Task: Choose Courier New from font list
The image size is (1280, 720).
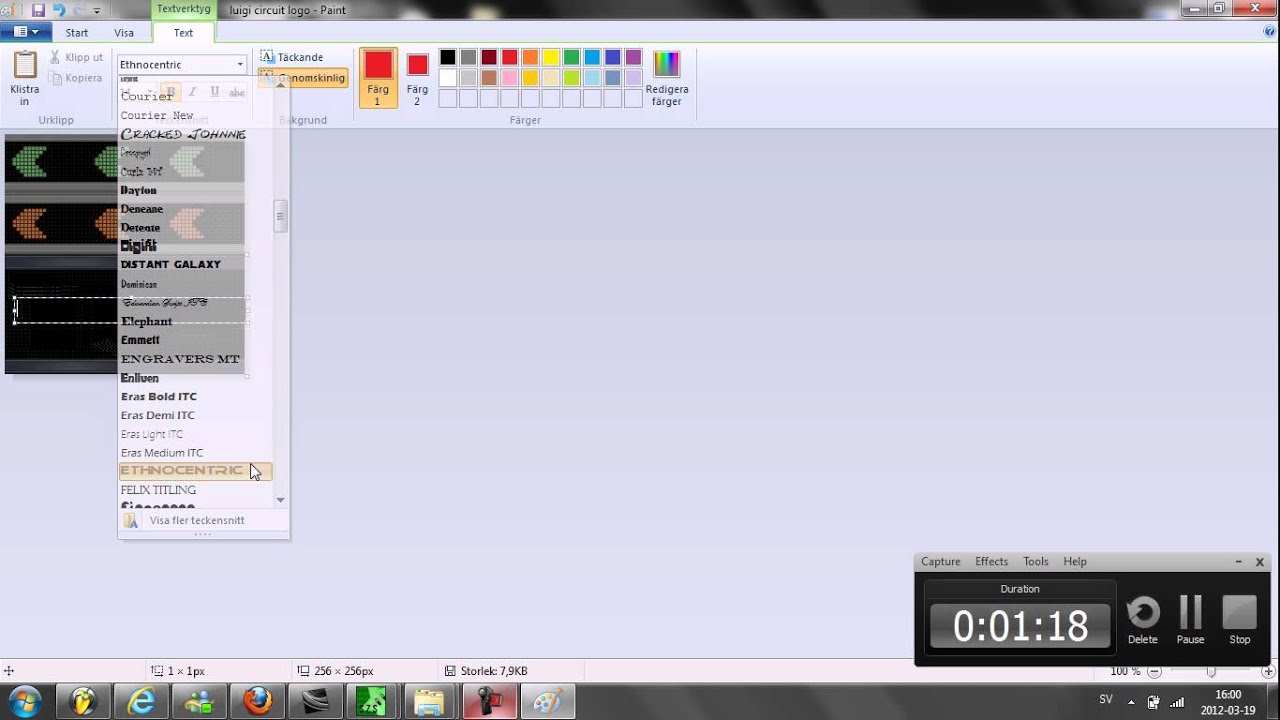Action: 157,115
